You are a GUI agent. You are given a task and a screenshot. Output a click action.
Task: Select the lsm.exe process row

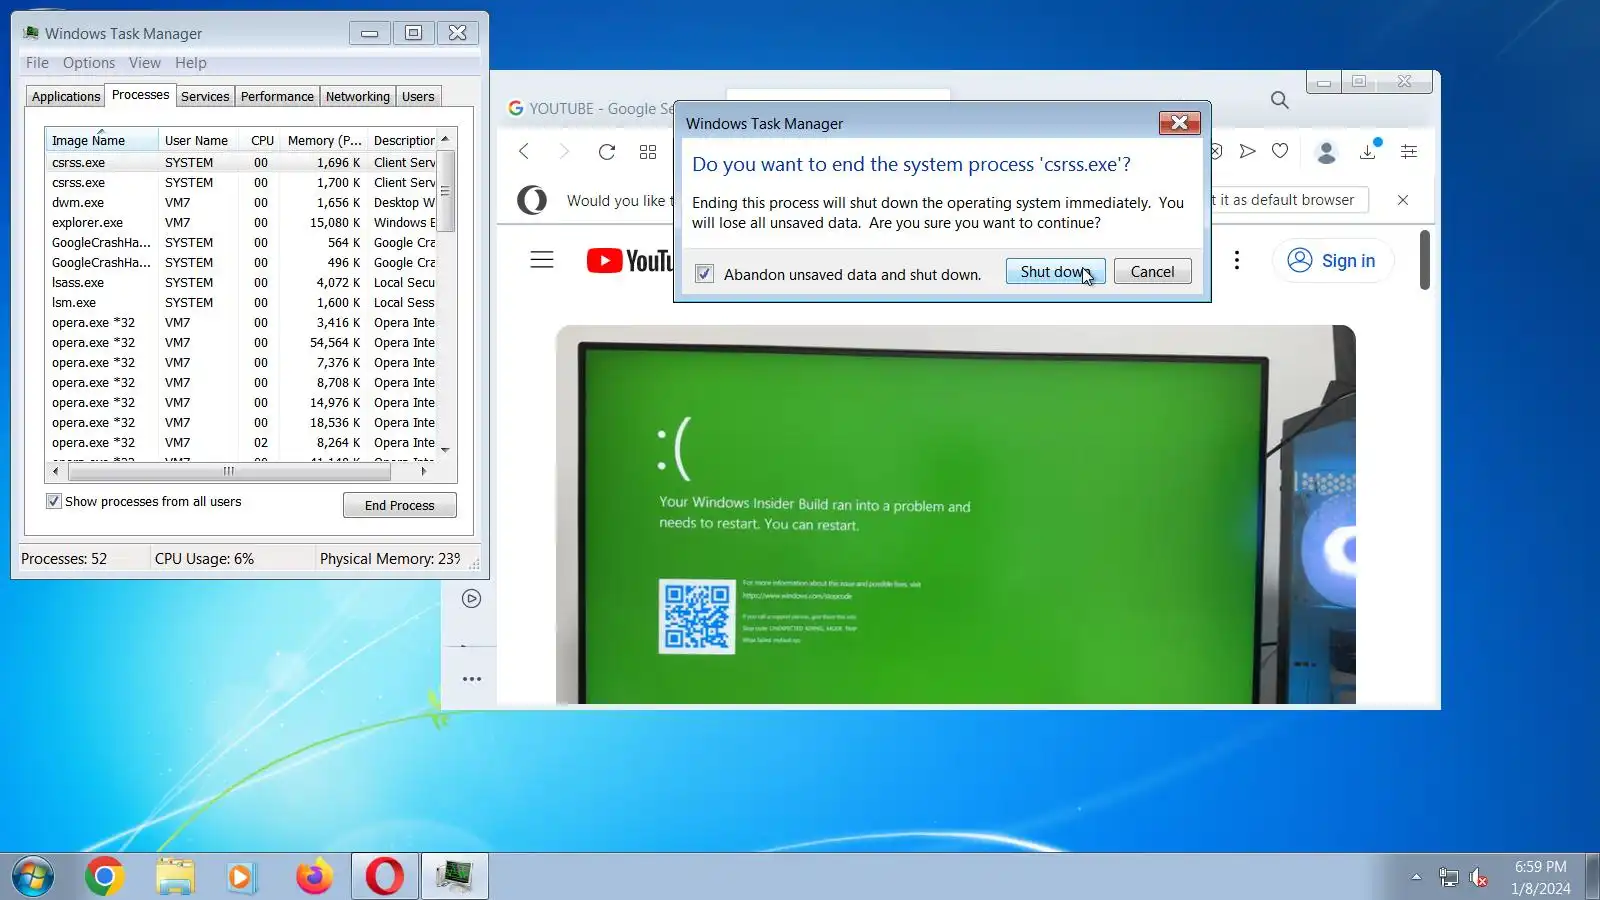[240, 303]
